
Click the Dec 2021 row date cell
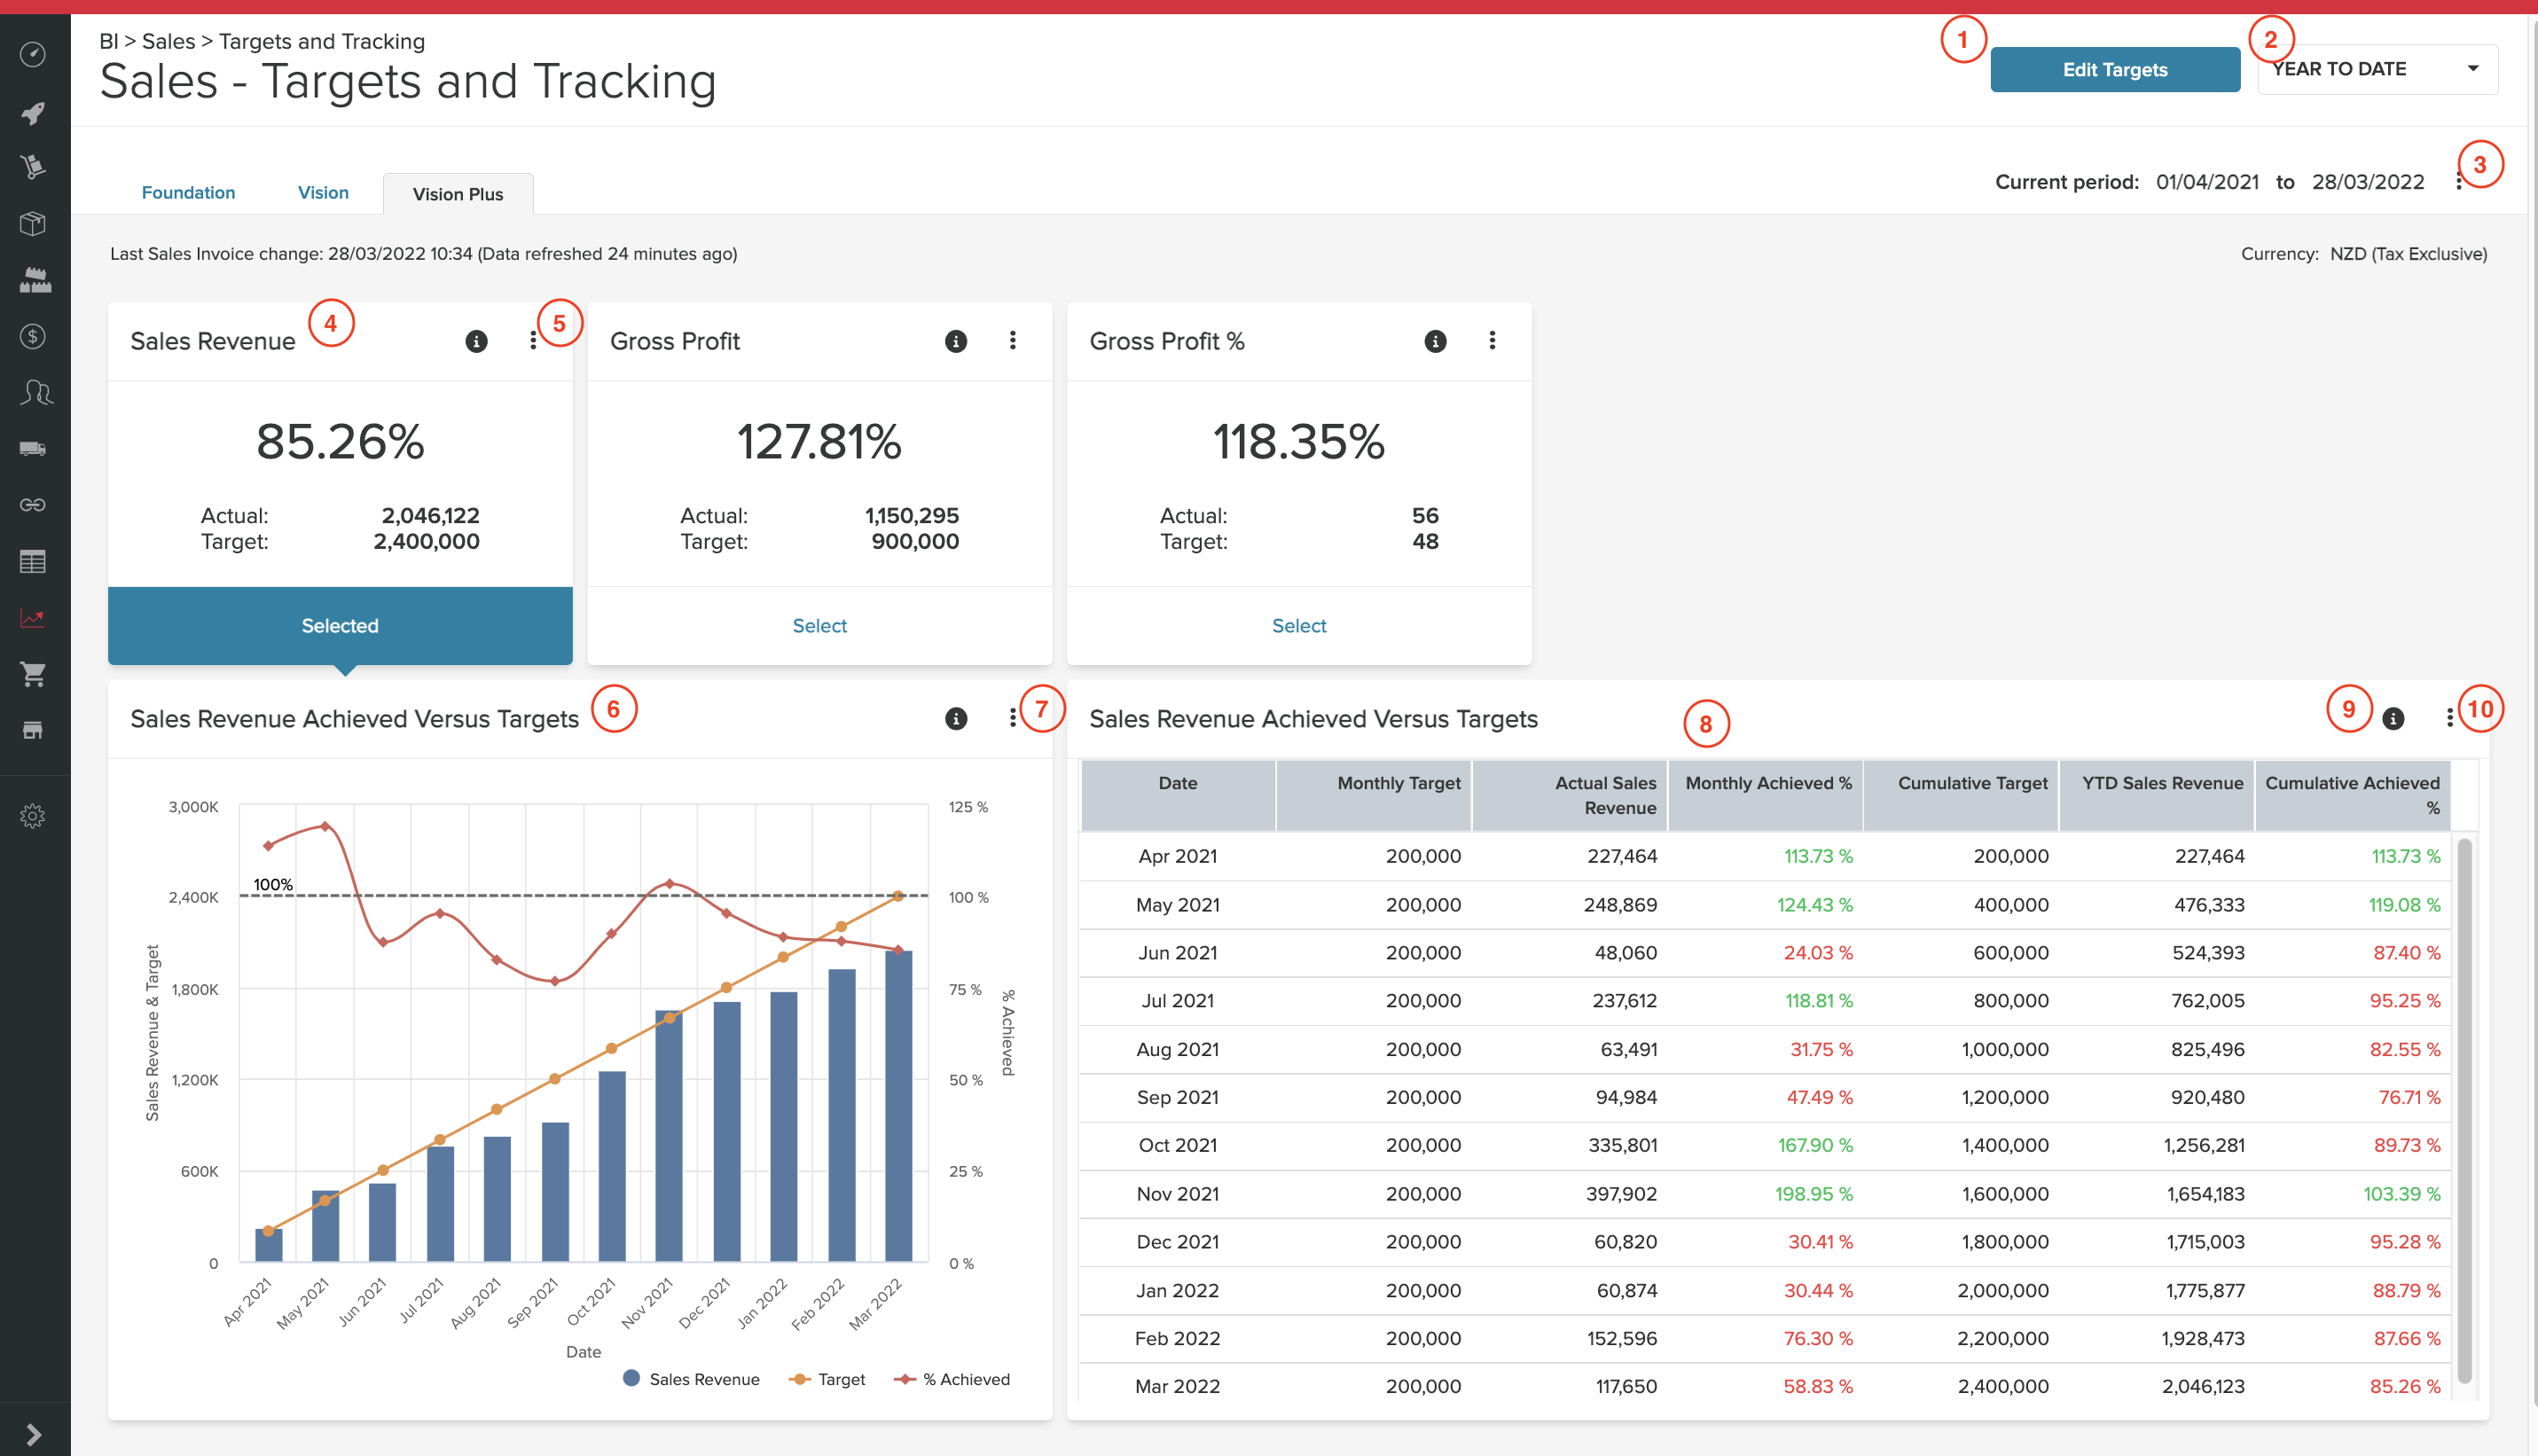coord(1177,1242)
